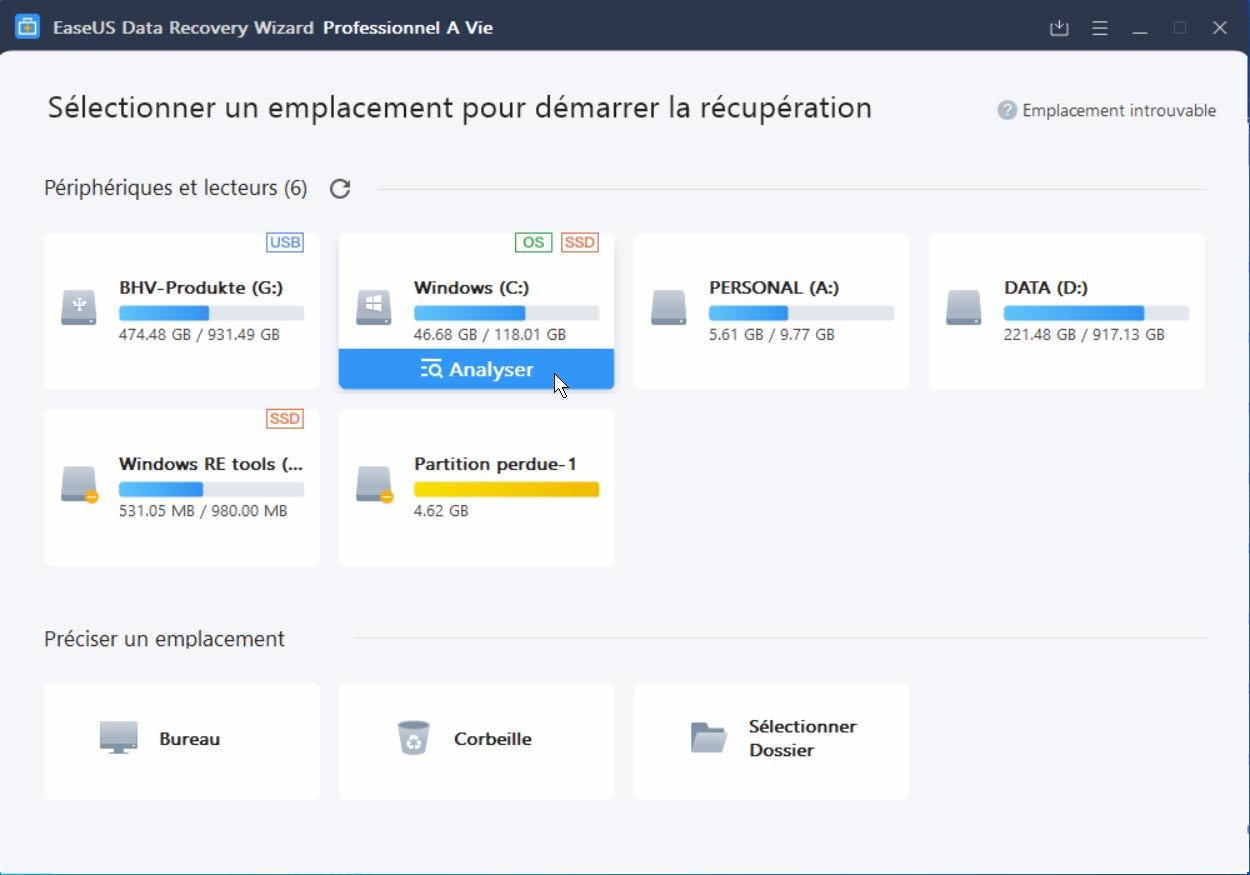This screenshot has width=1250, height=875.
Task: Click the OS badge on Windows (C:)
Action: coord(534,242)
